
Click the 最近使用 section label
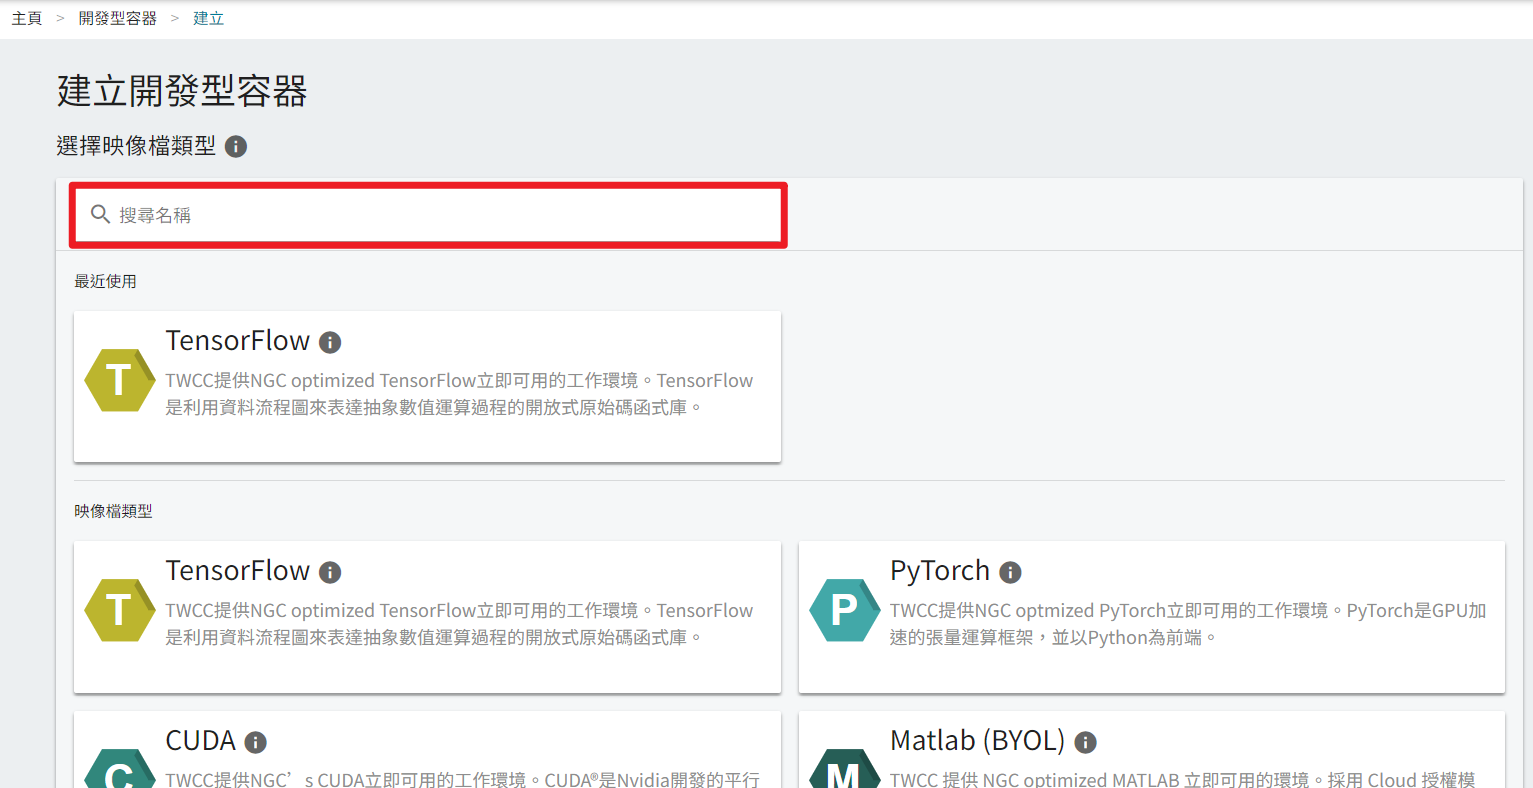coord(105,282)
